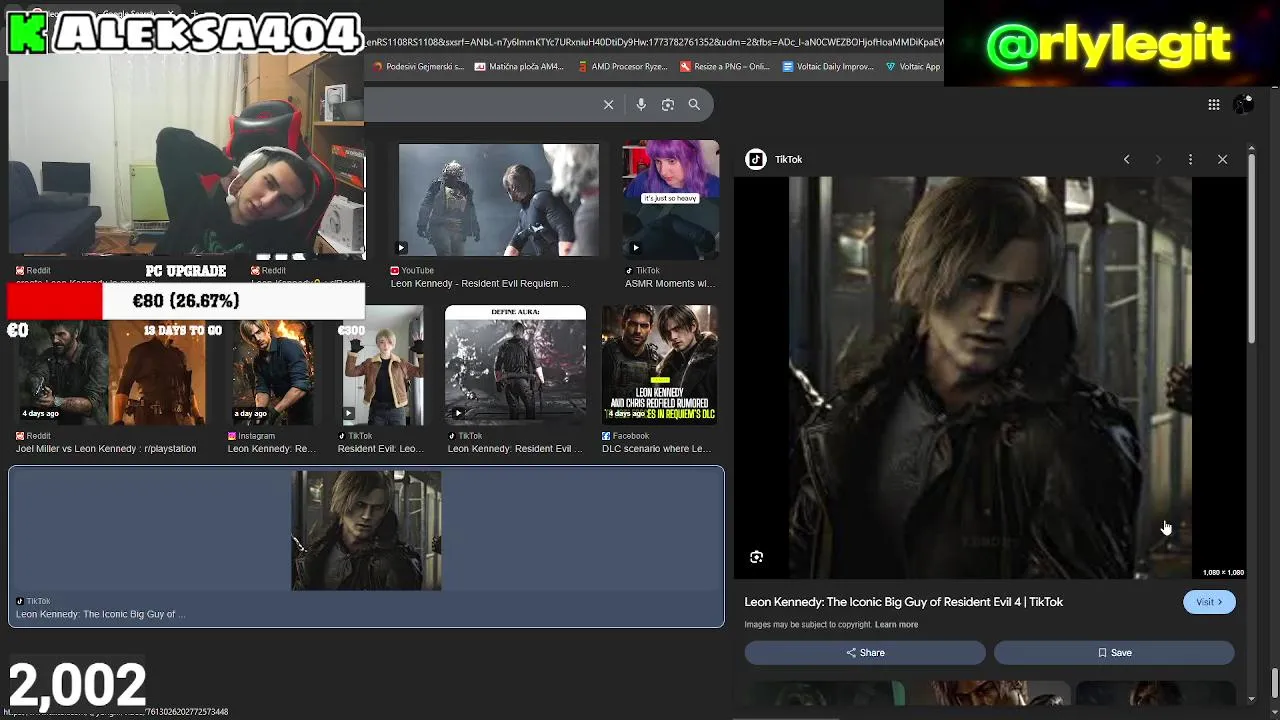
Task: Open 'Joel Miller vs Leon Kennedy : r/playstation' caption
Action: [106, 449]
